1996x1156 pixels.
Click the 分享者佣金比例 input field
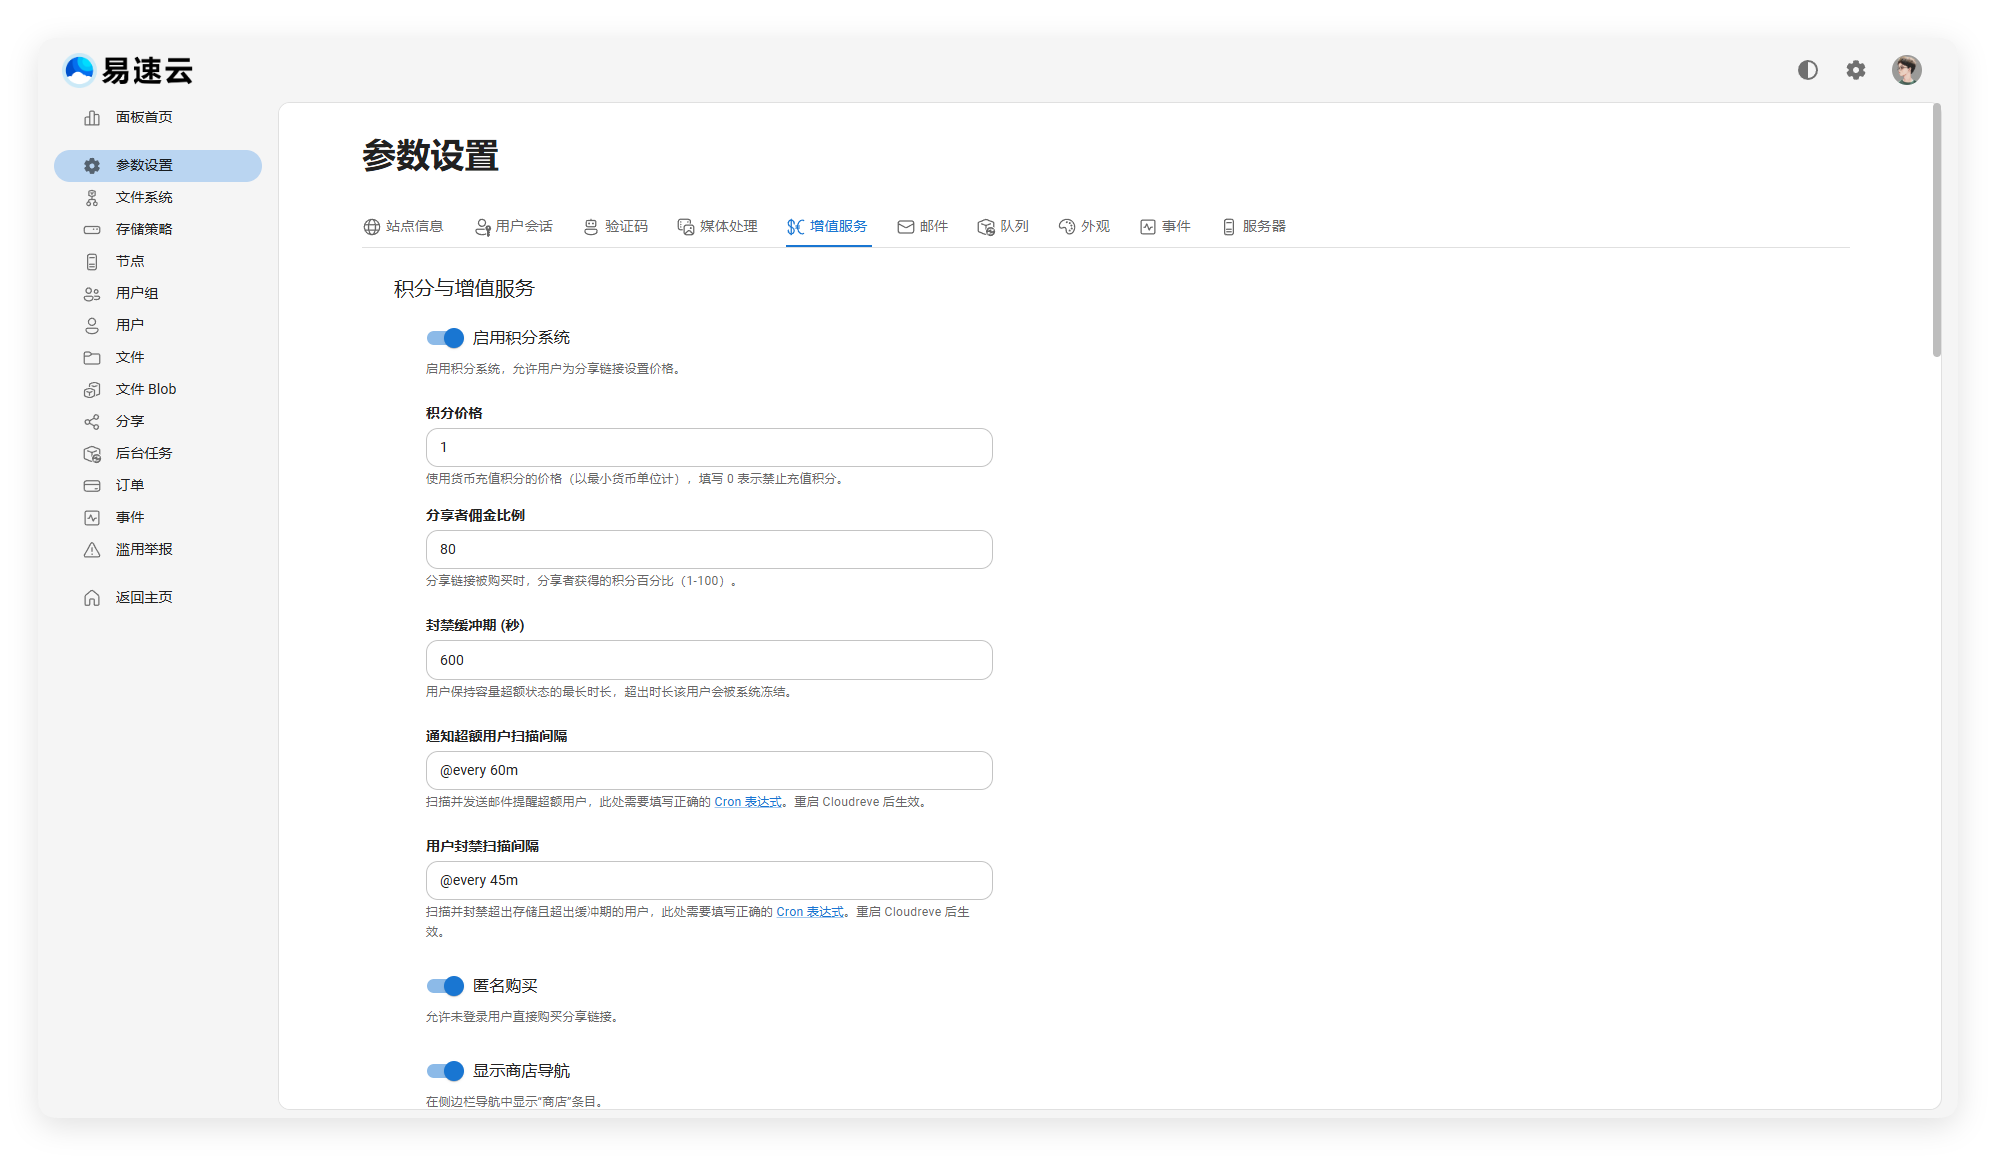click(709, 550)
